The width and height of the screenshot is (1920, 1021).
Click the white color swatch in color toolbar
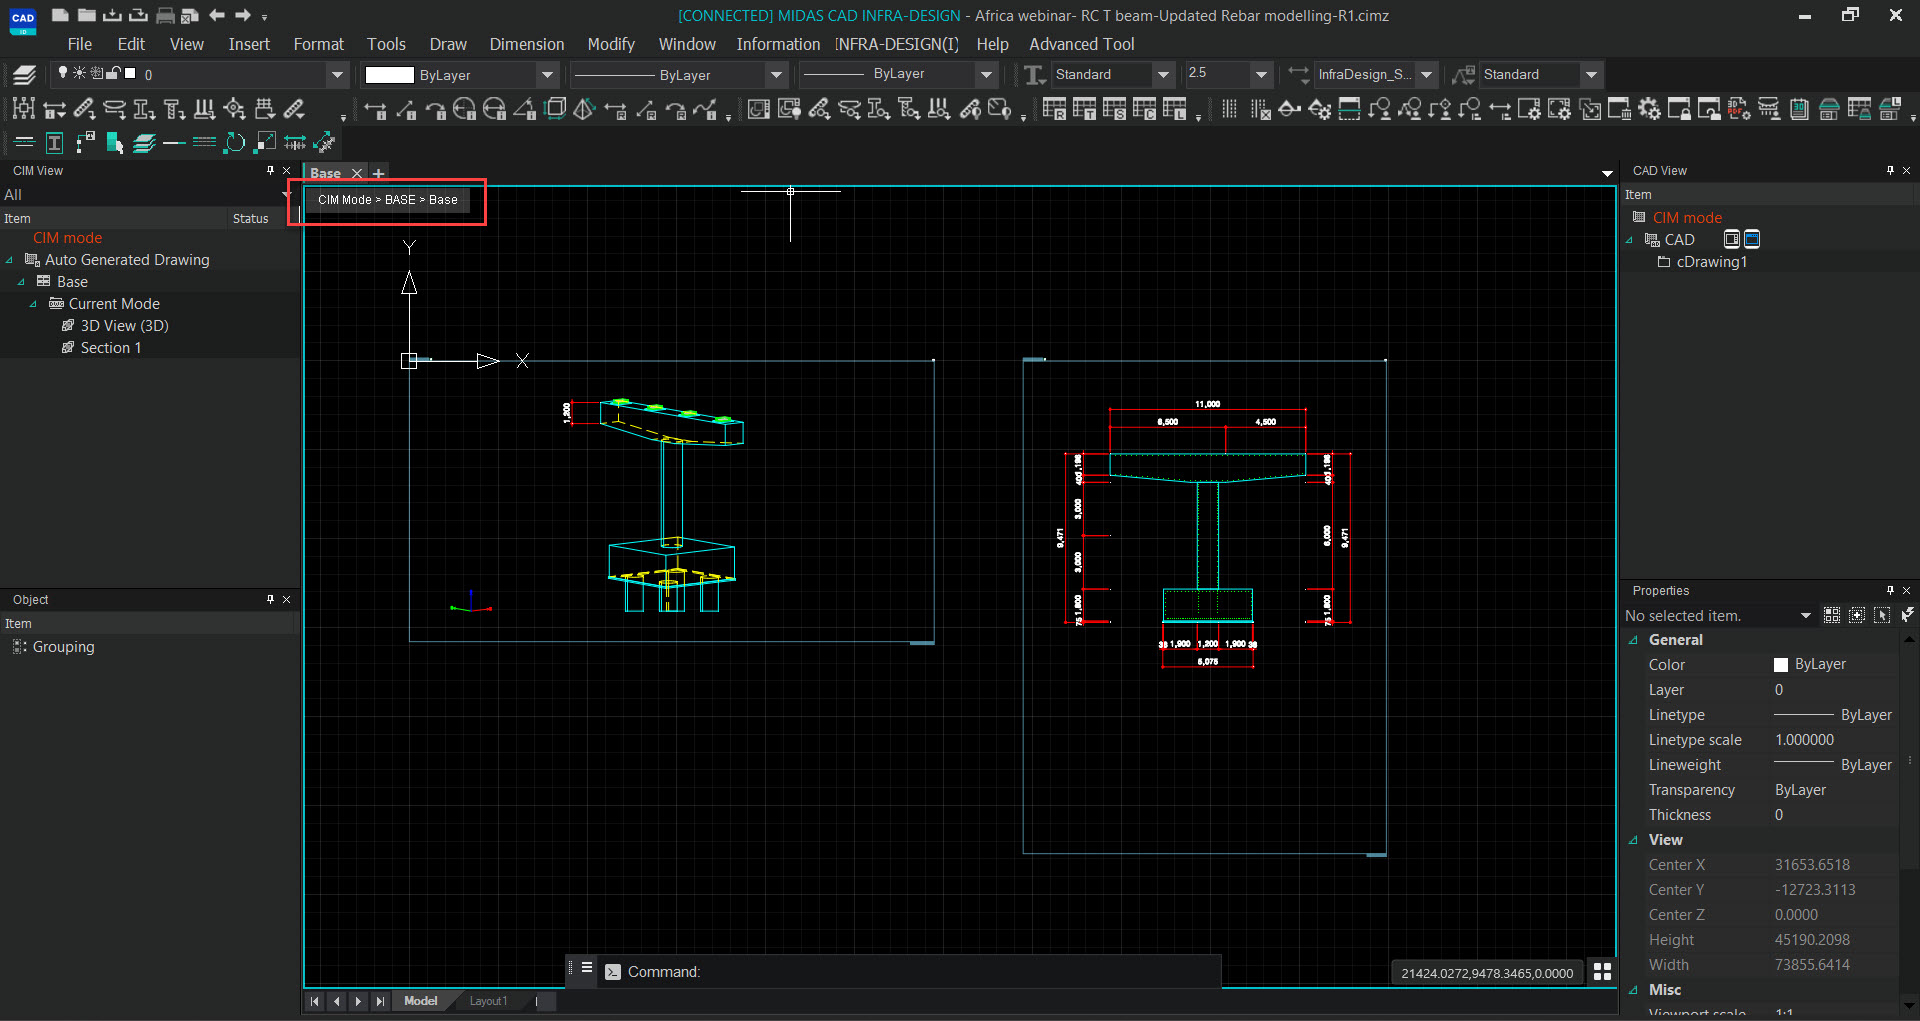coord(389,75)
